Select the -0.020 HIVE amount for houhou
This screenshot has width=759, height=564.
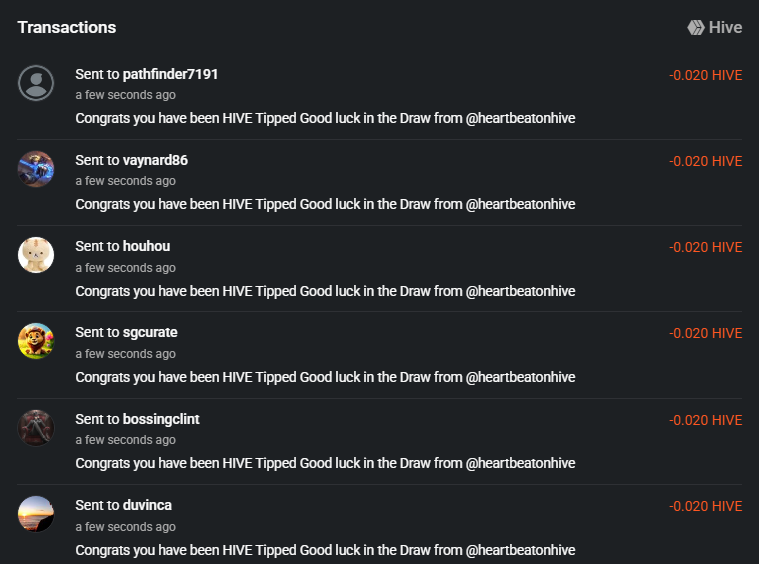coord(705,247)
